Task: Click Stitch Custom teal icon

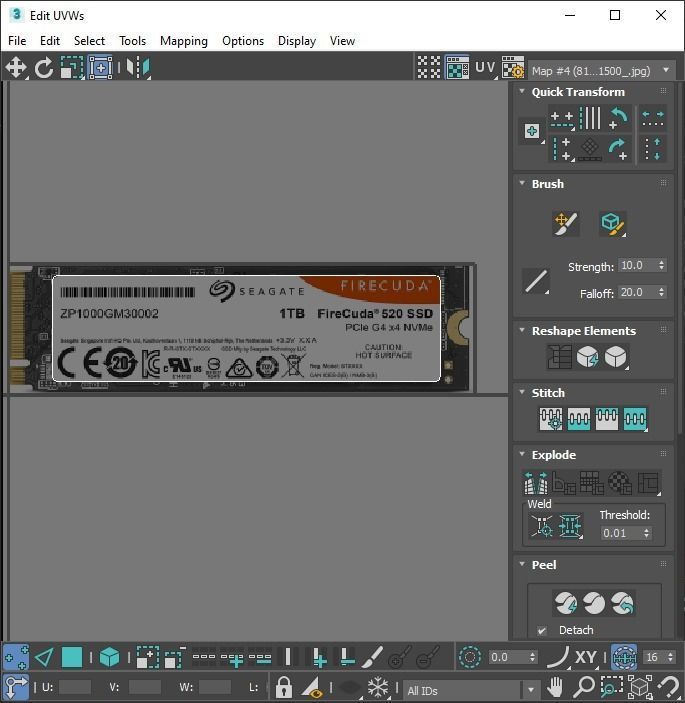Action: [x=635, y=419]
